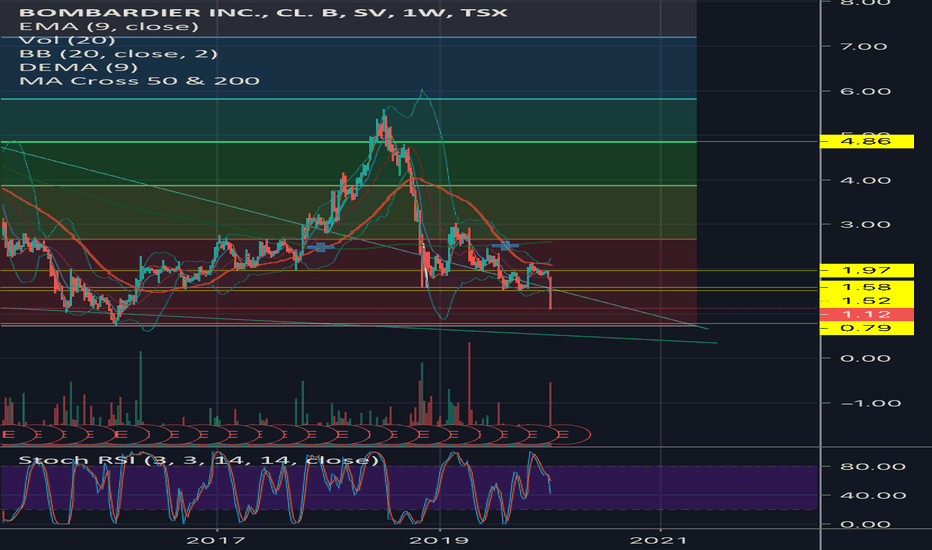The height and width of the screenshot is (550, 932).
Task: Select the EMA (9, close) indicator label
Action: pos(109,26)
